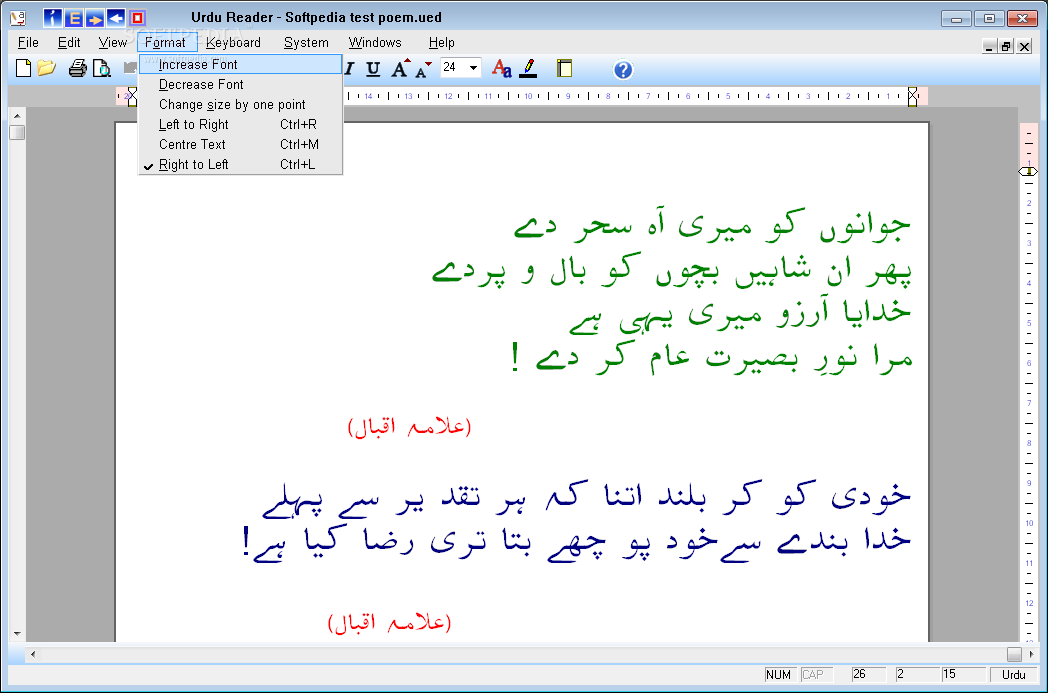Image resolution: width=1048 pixels, height=693 pixels.
Task: Click the blue 'i' info icon in title bar
Action: coord(52,18)
